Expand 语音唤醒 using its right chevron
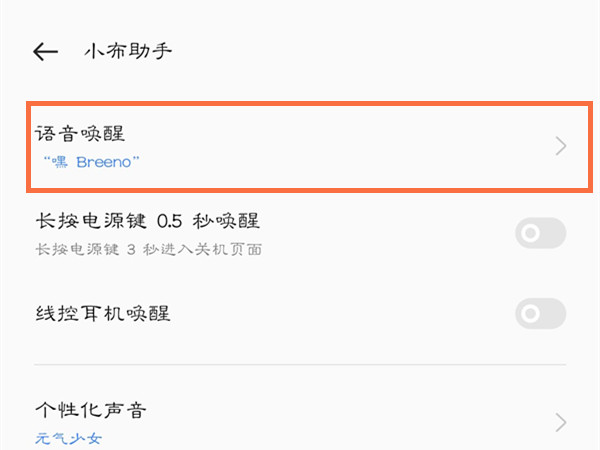 [x=561, y=147]
